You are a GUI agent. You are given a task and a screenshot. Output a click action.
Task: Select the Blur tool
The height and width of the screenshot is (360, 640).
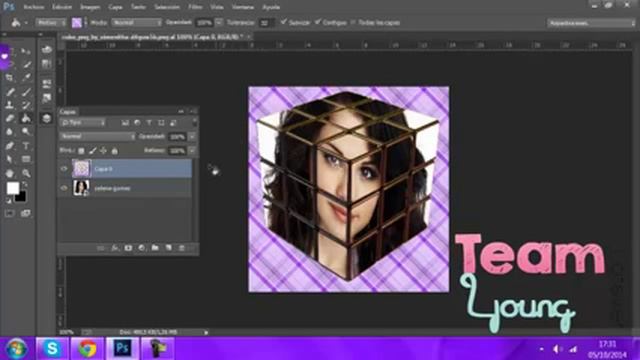click(x=10, y=132)
